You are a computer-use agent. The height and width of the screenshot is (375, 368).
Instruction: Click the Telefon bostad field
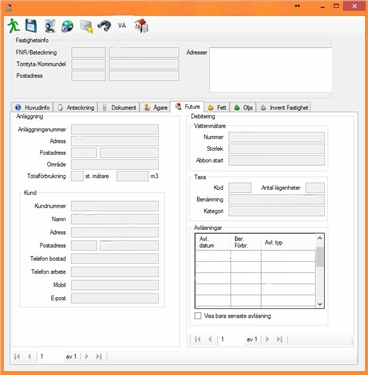(115, 259)
